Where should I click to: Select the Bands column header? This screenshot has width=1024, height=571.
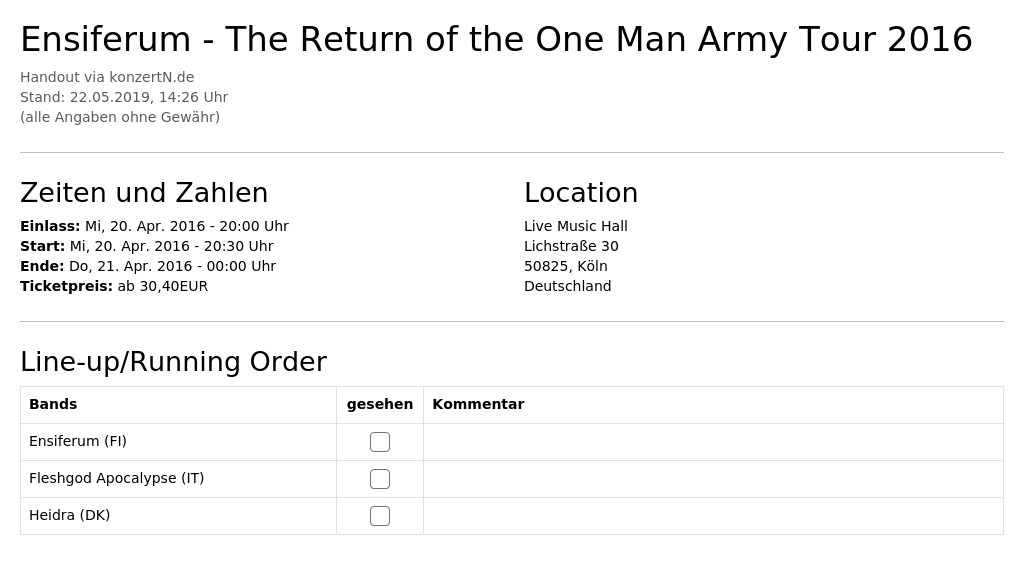pos(53,404)
